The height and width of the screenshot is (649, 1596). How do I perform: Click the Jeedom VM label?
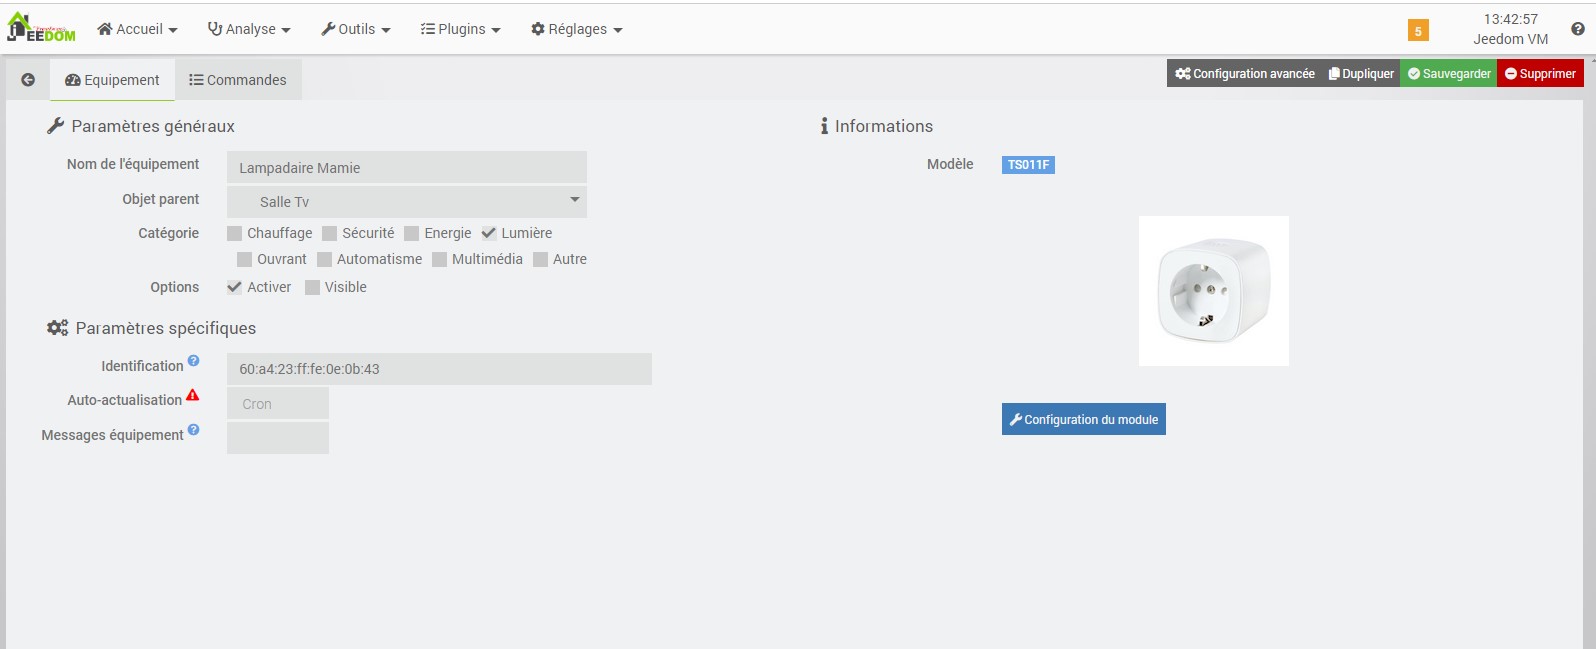pos(1510,39)
